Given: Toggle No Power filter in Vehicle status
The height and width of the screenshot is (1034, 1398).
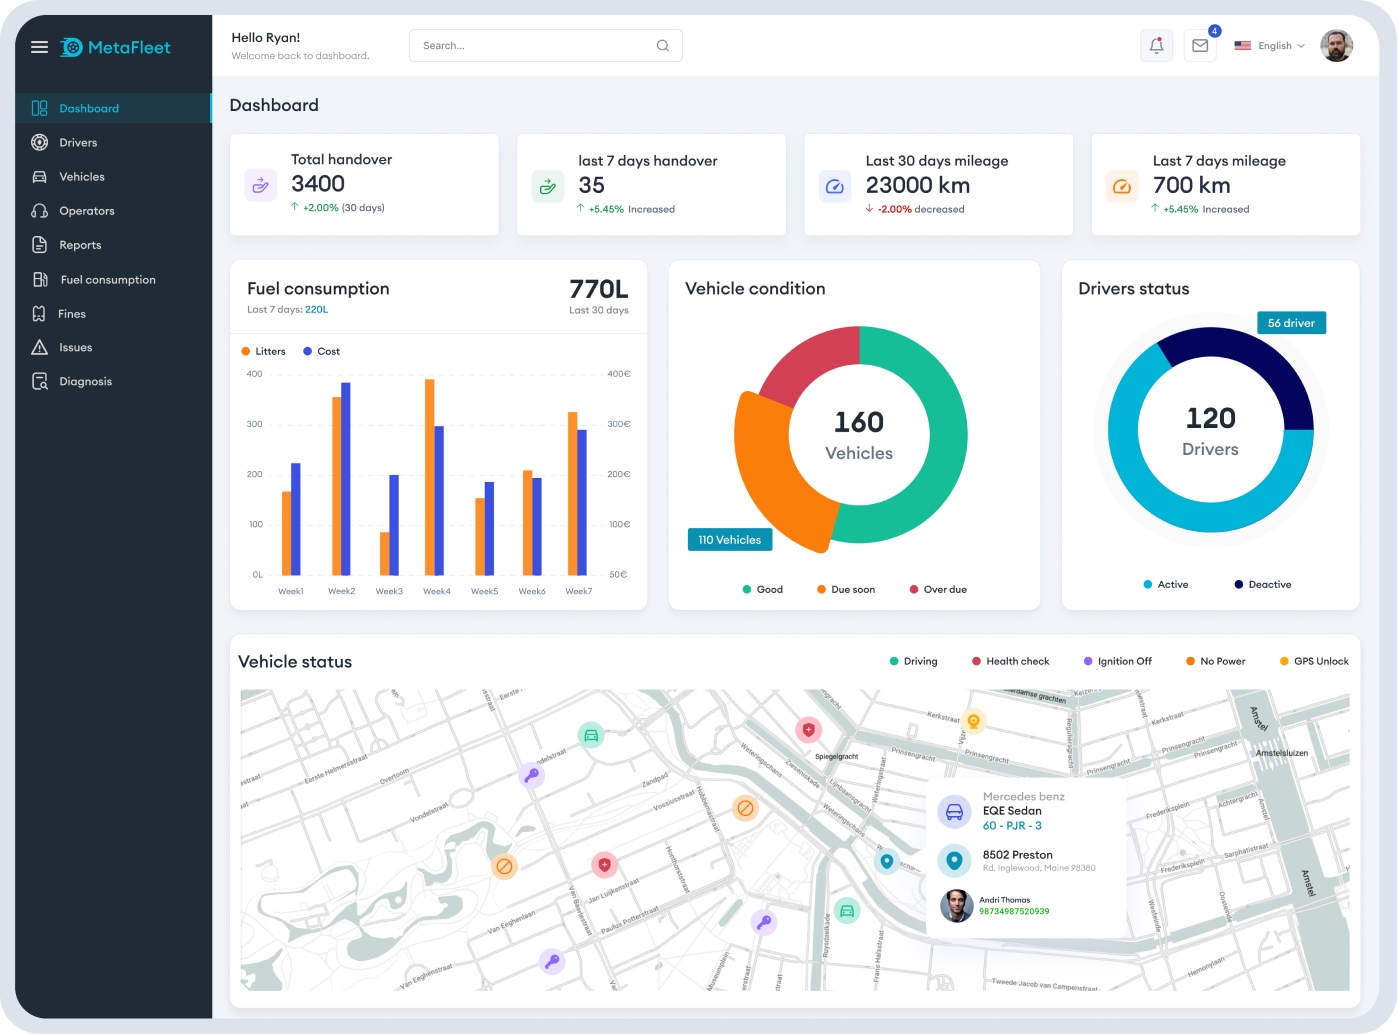Looking at the screenshot, I should tap(1216, 661).
